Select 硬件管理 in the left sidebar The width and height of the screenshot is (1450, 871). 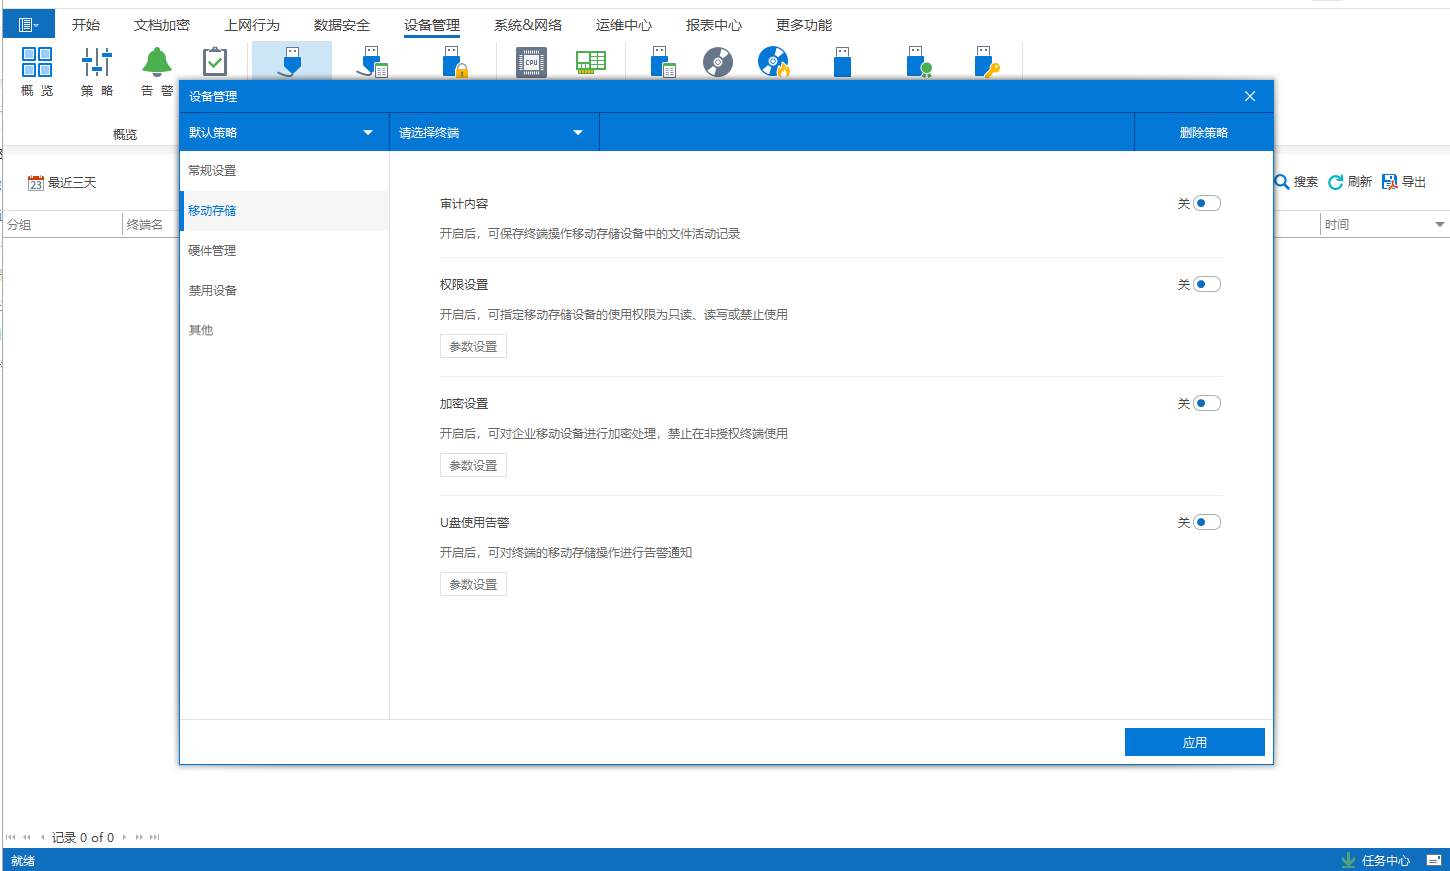(x=212, y=251)
